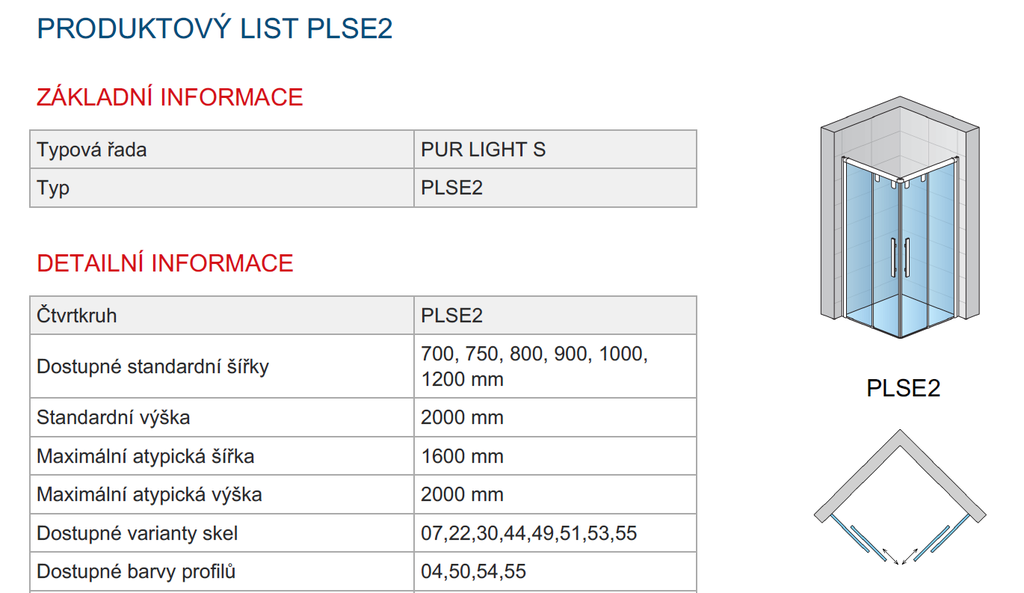Screen dimensions: 1024x593
Task: Click the PLSE2 caption under the illustration
Action: coord(903,389)
